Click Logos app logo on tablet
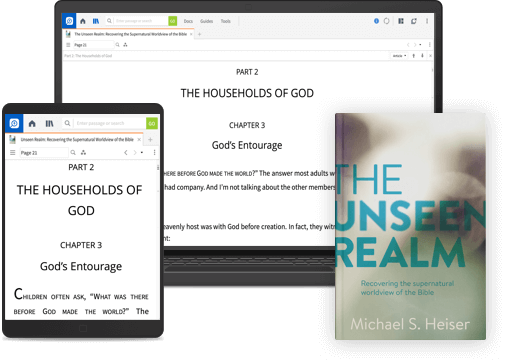This screenshot has width=506, height=362. pyautogui.click(x=14, y=123)
